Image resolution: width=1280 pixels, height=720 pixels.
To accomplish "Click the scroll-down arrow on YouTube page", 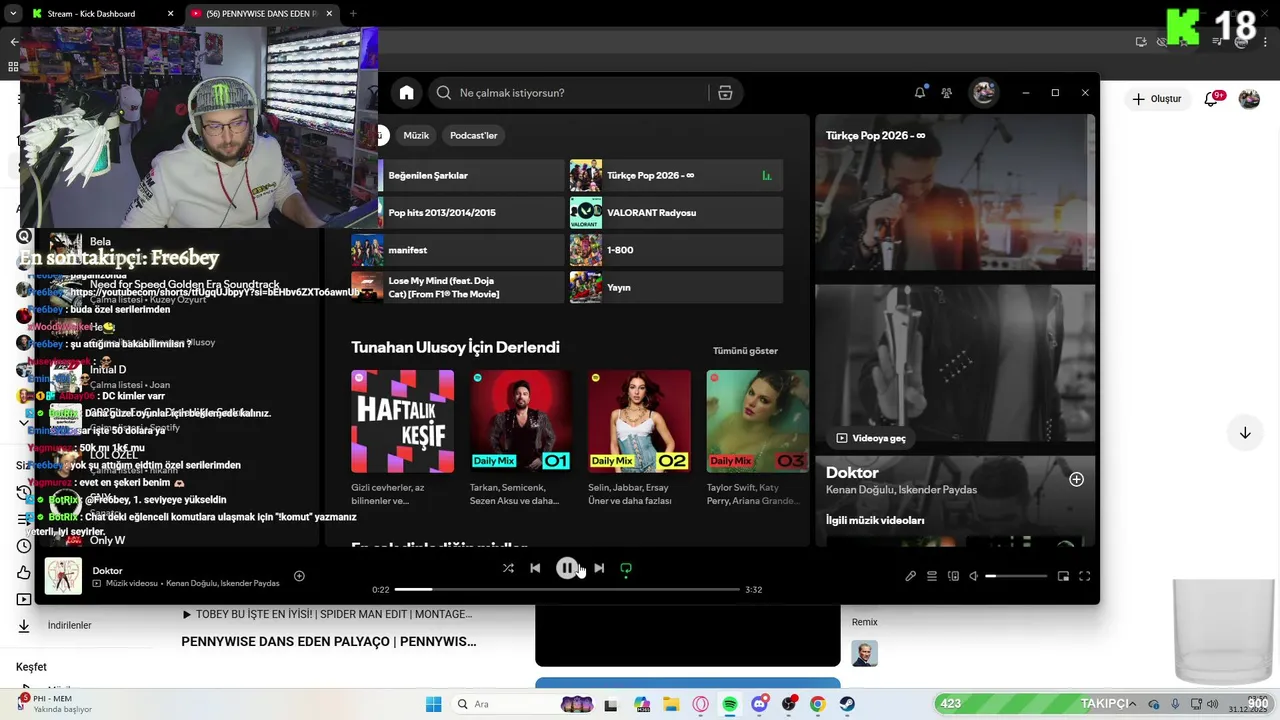I will coord(1245,433).
